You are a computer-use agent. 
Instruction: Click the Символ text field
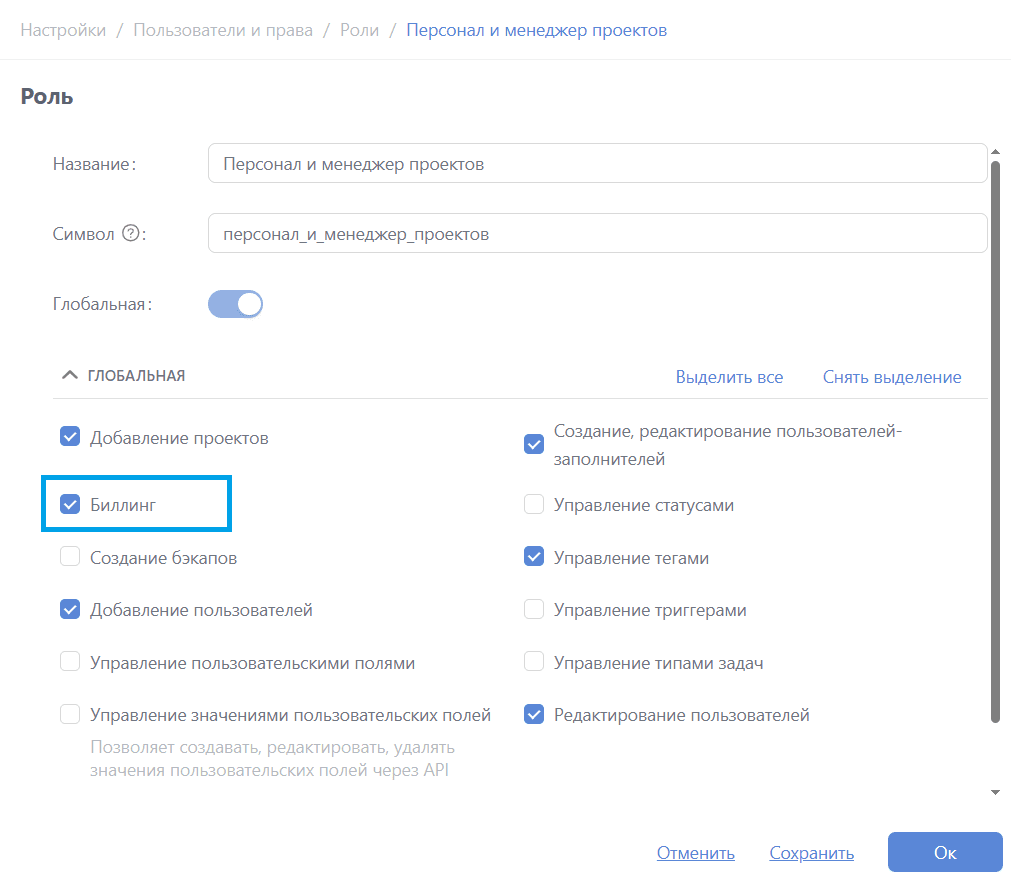click(x=597, y=234)
